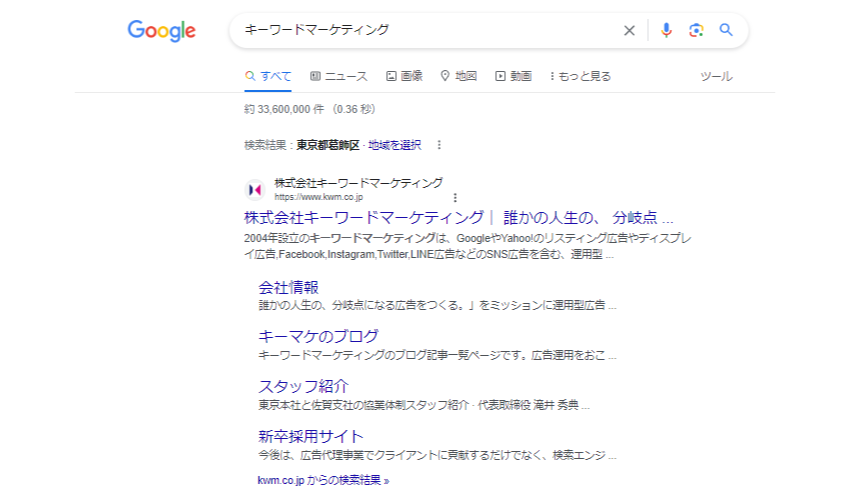Click snippet 東京本社と佐賀支社の協業体制スタッフ紹介
This screenshot has height=494, width=850.
423,405
